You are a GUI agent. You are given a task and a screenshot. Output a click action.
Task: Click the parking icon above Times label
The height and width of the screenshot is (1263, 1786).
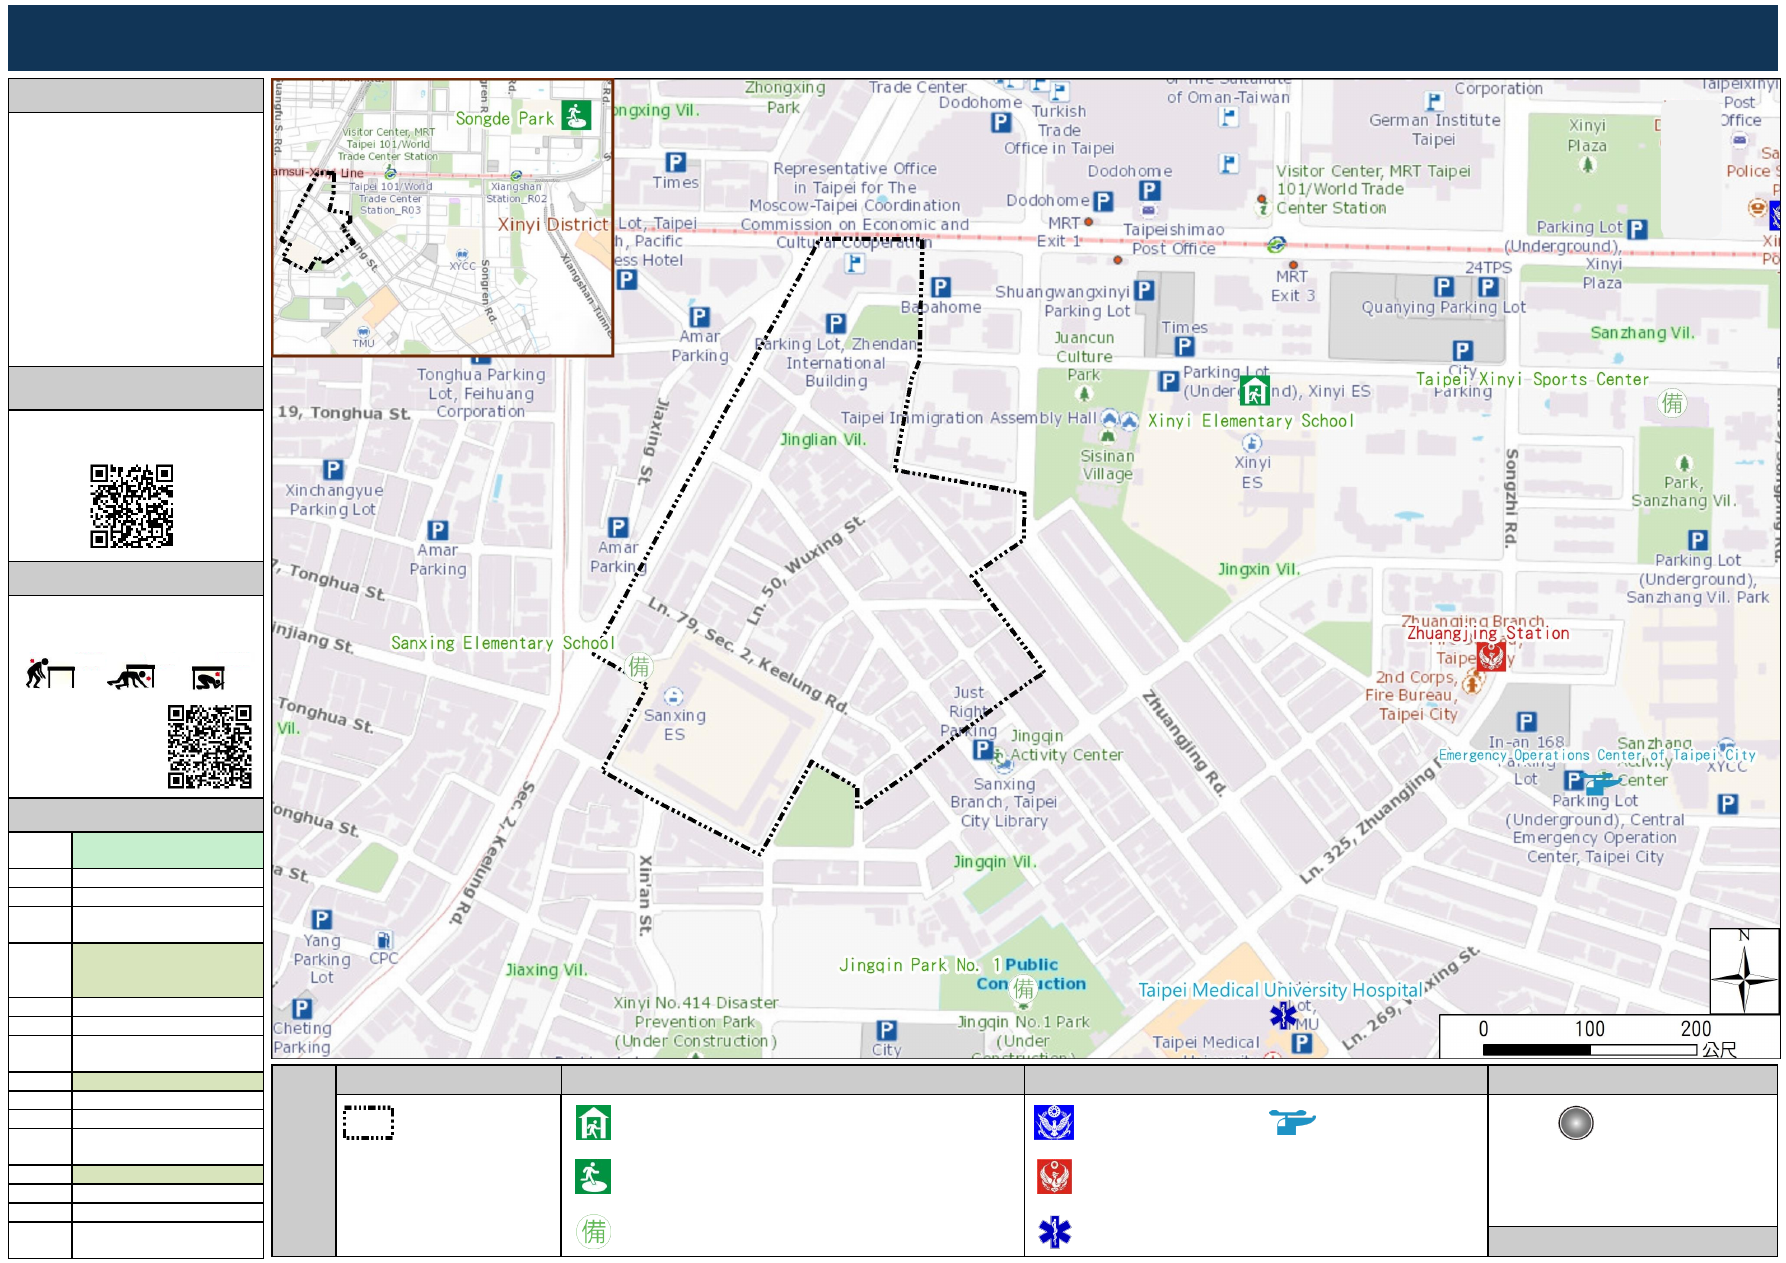click(x=676, y=162)
